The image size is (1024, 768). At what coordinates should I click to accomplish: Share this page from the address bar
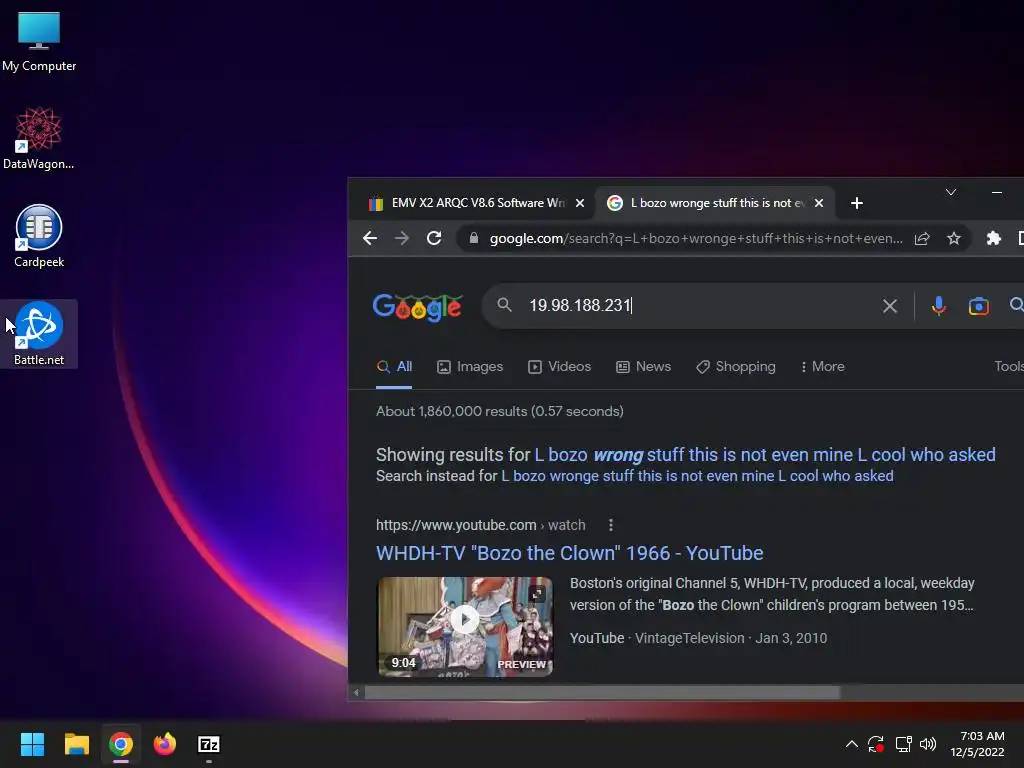921,238
